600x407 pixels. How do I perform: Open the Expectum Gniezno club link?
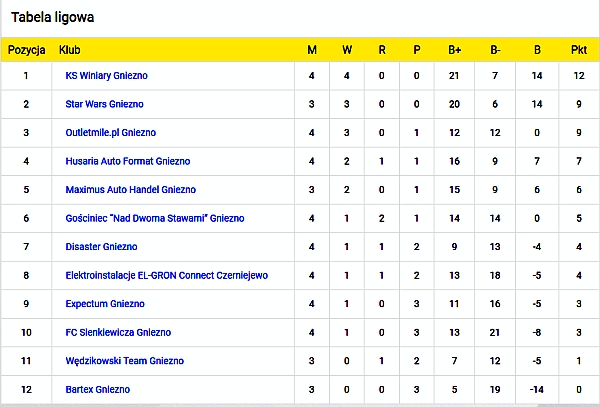coord(105,304)
